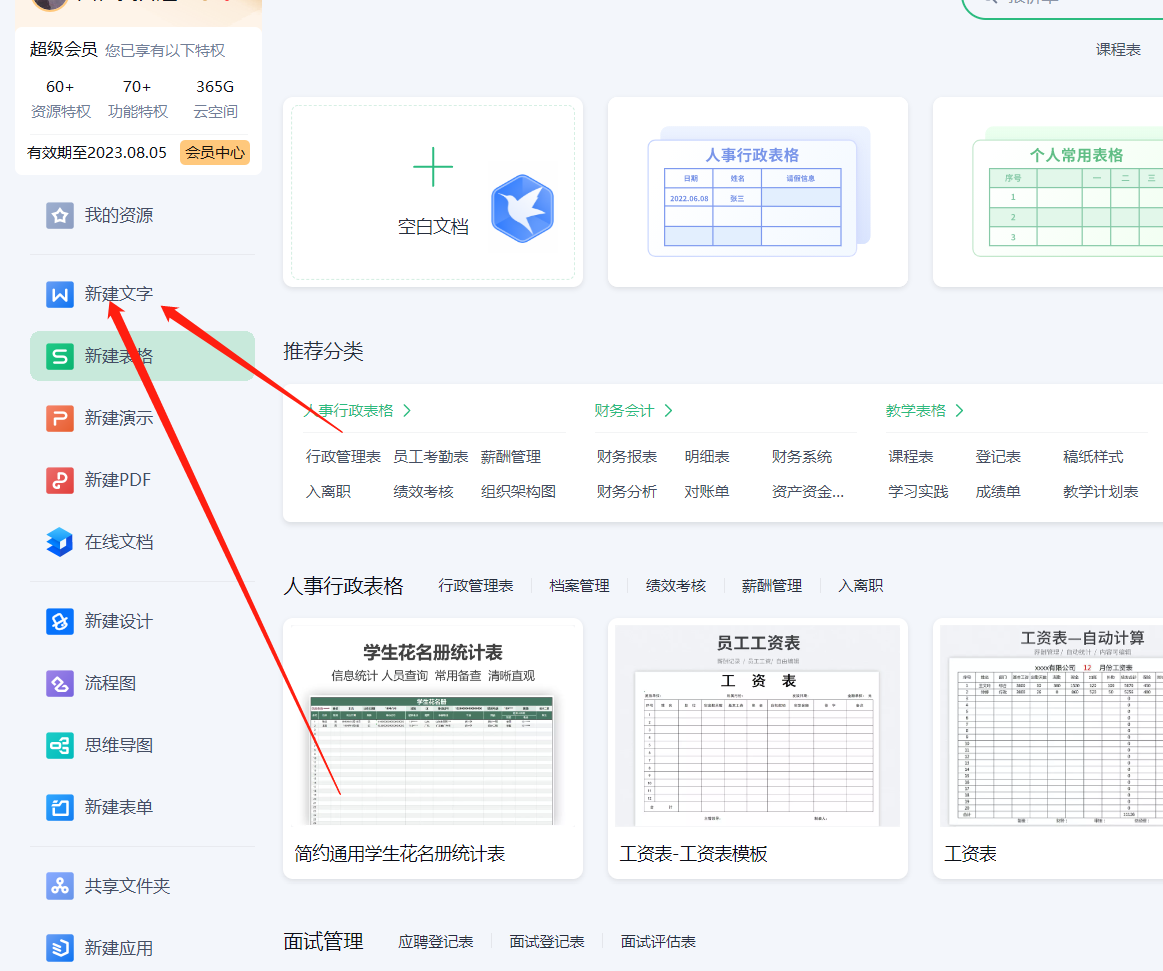The width and height of the screenshot is (1163, 971).
Task: Select 行政管理表 tab in 人事行政表格 row
Action: pyautogui.click(x=476, y=586)
